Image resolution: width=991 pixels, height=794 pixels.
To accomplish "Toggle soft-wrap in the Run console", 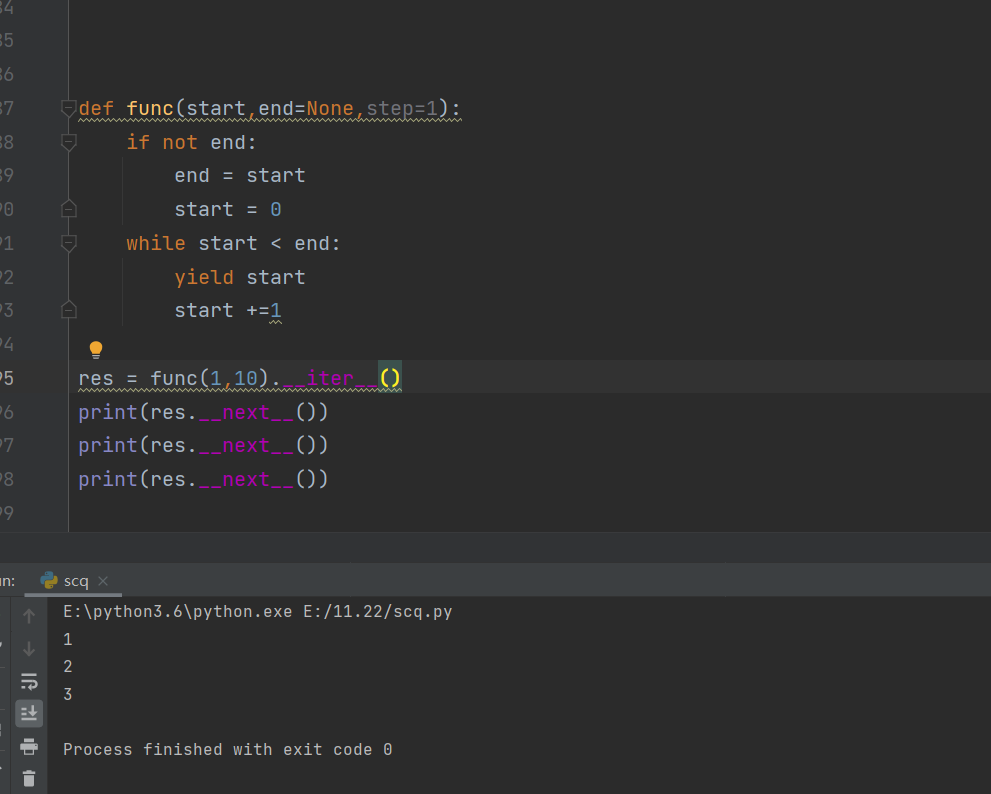I will pos(29,682).
